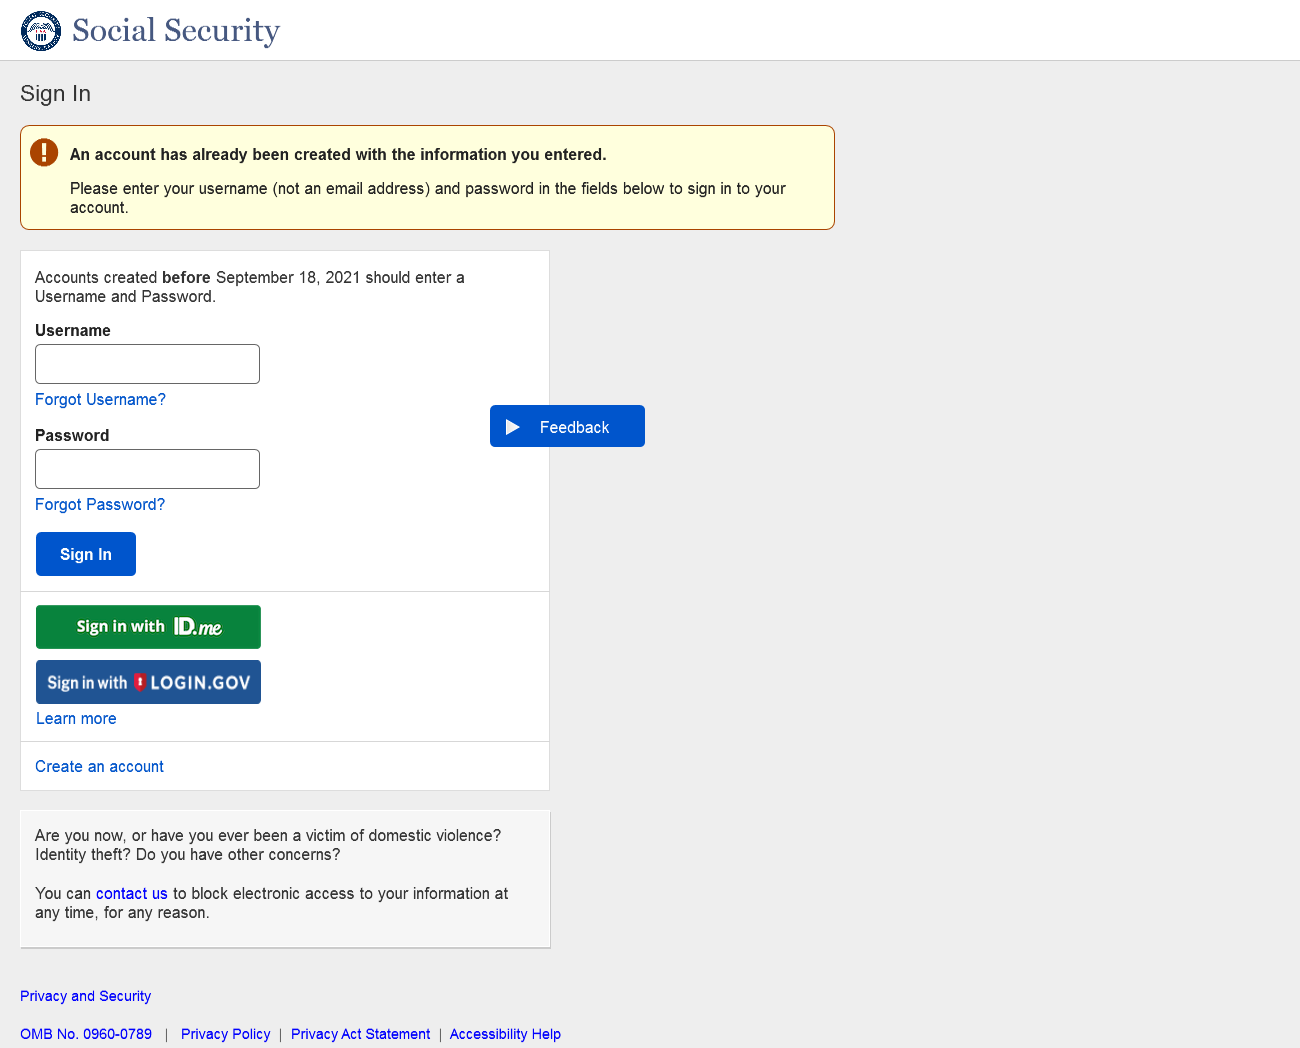Expand the Feedback panel
Viewport: 1300px width, 1048px height.
click(x=567, y=427)
